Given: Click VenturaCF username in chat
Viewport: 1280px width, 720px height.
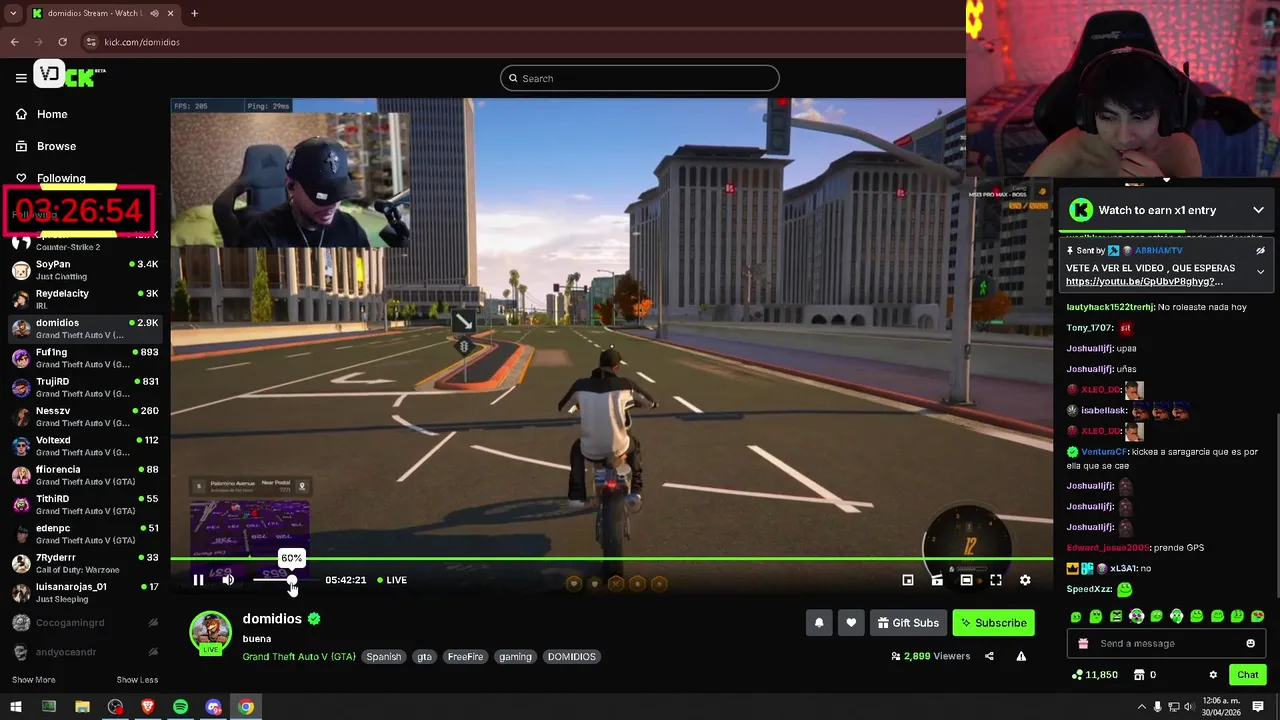Looking at the screenshot, I should point(1104,452).
